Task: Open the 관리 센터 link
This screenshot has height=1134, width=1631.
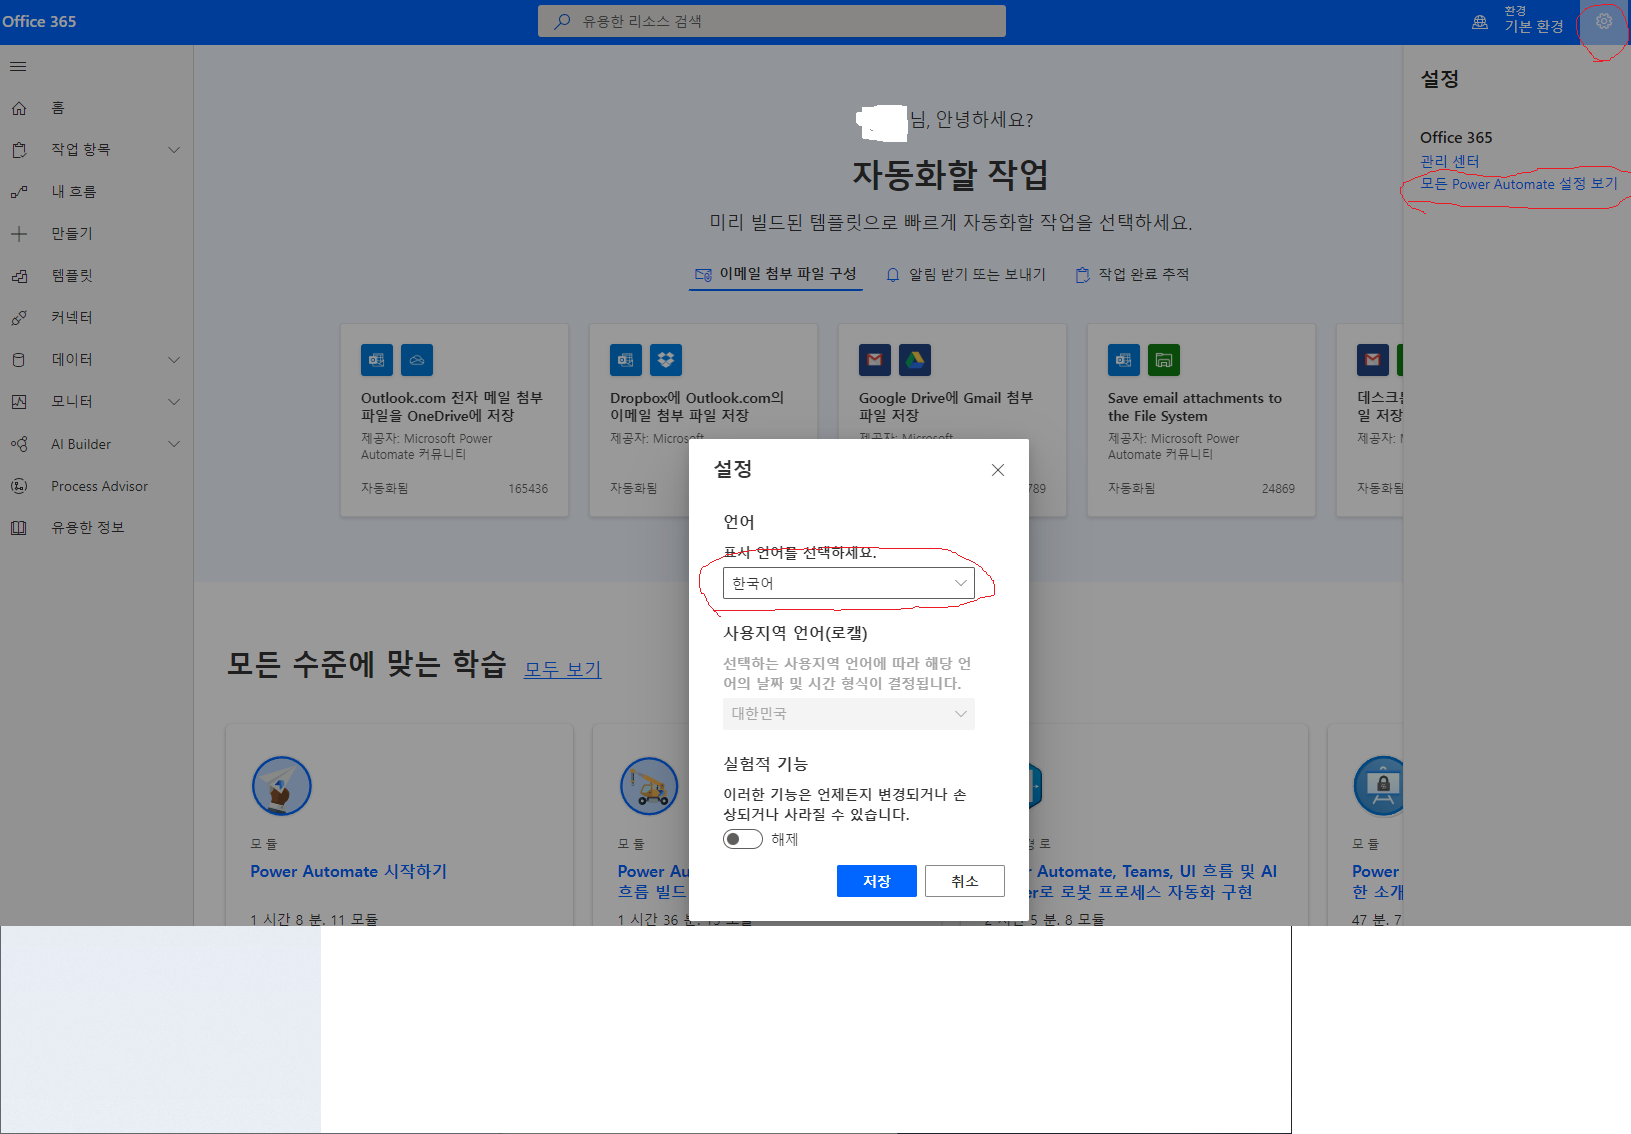Action: [x=1449, y=161]
